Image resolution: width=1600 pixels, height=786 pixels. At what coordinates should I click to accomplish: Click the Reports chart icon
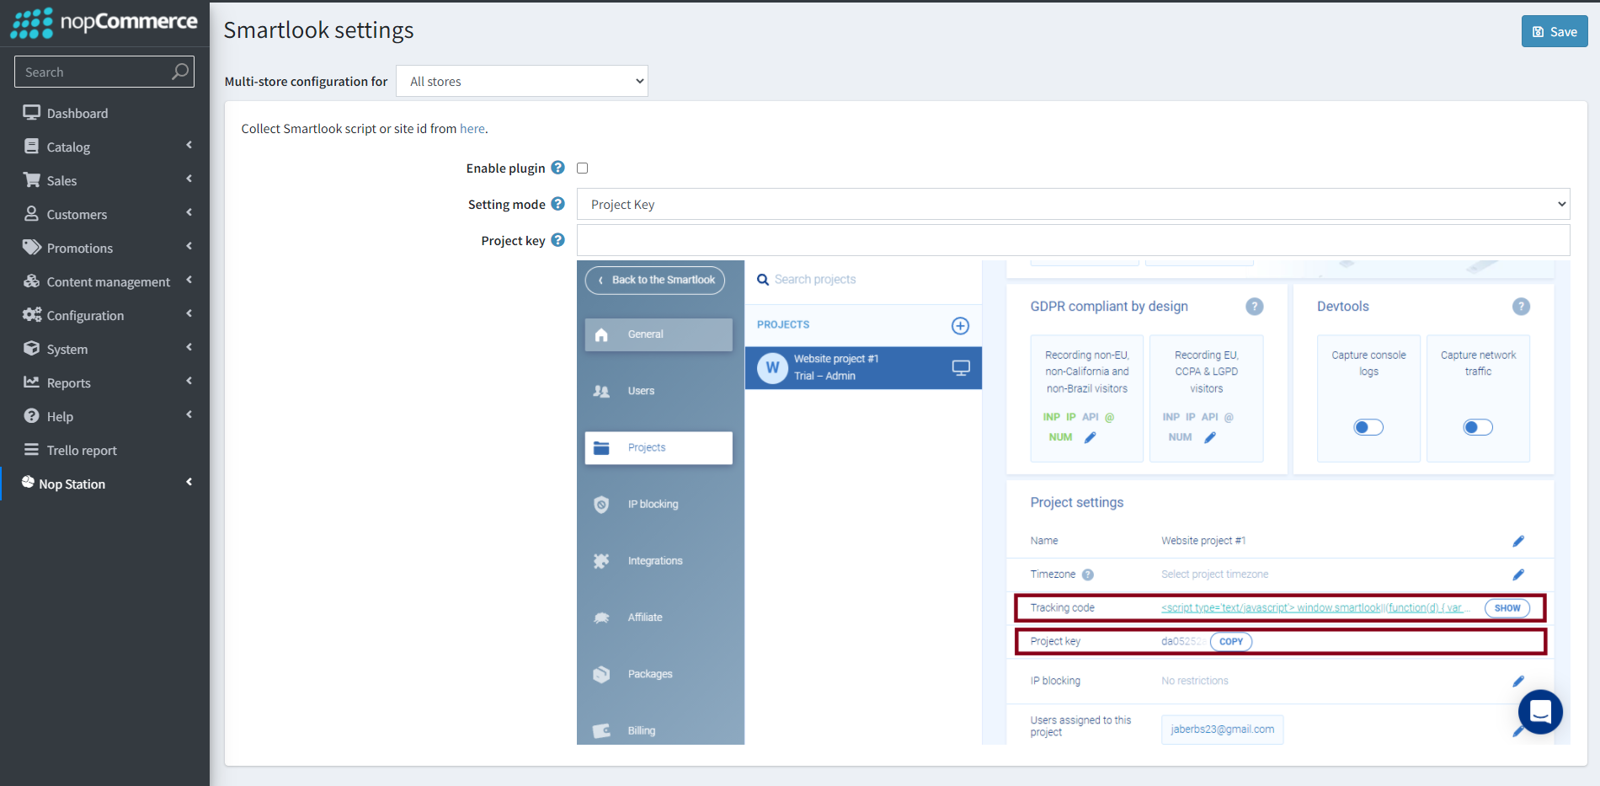pos(32,382)
